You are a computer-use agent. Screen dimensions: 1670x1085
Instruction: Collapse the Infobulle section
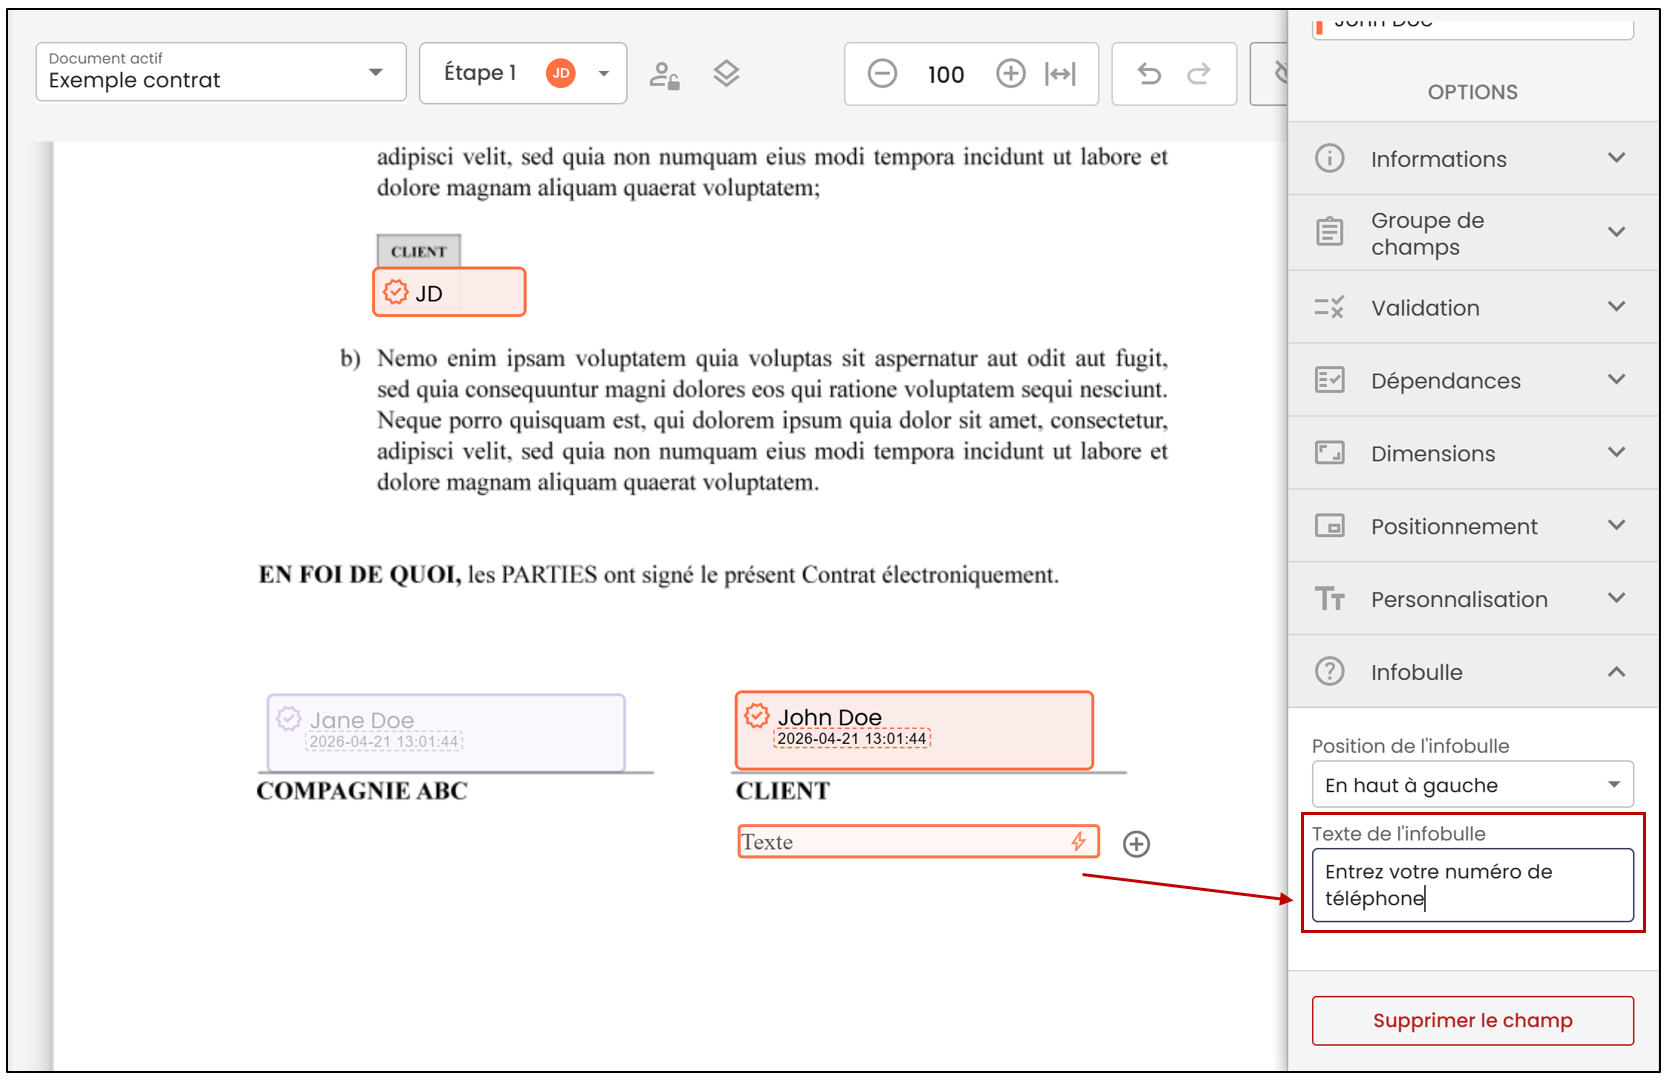pyautogui.click(x=1472, y=671)
